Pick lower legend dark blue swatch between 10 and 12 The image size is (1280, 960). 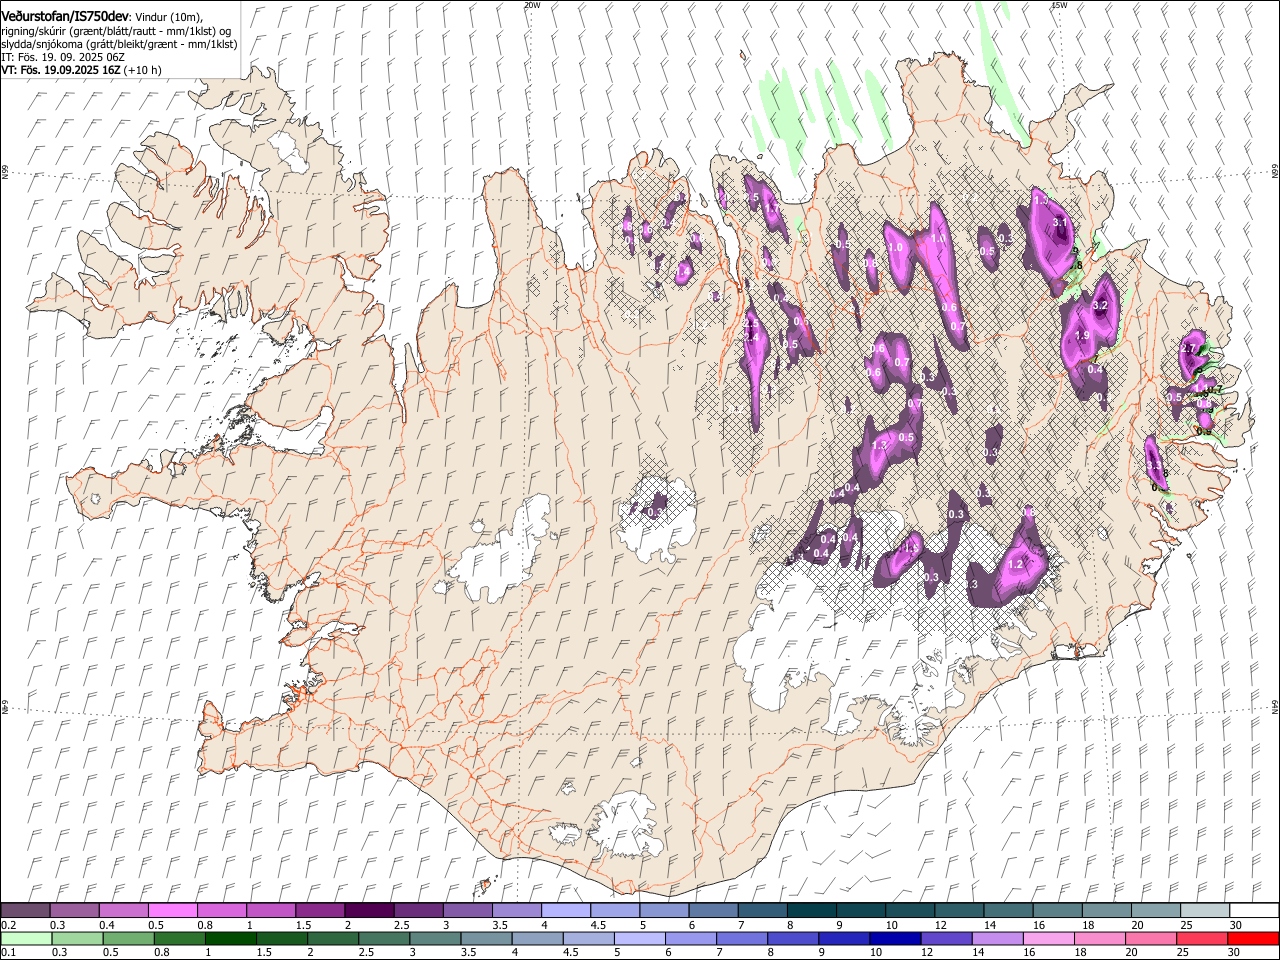[x=895, y=939]
